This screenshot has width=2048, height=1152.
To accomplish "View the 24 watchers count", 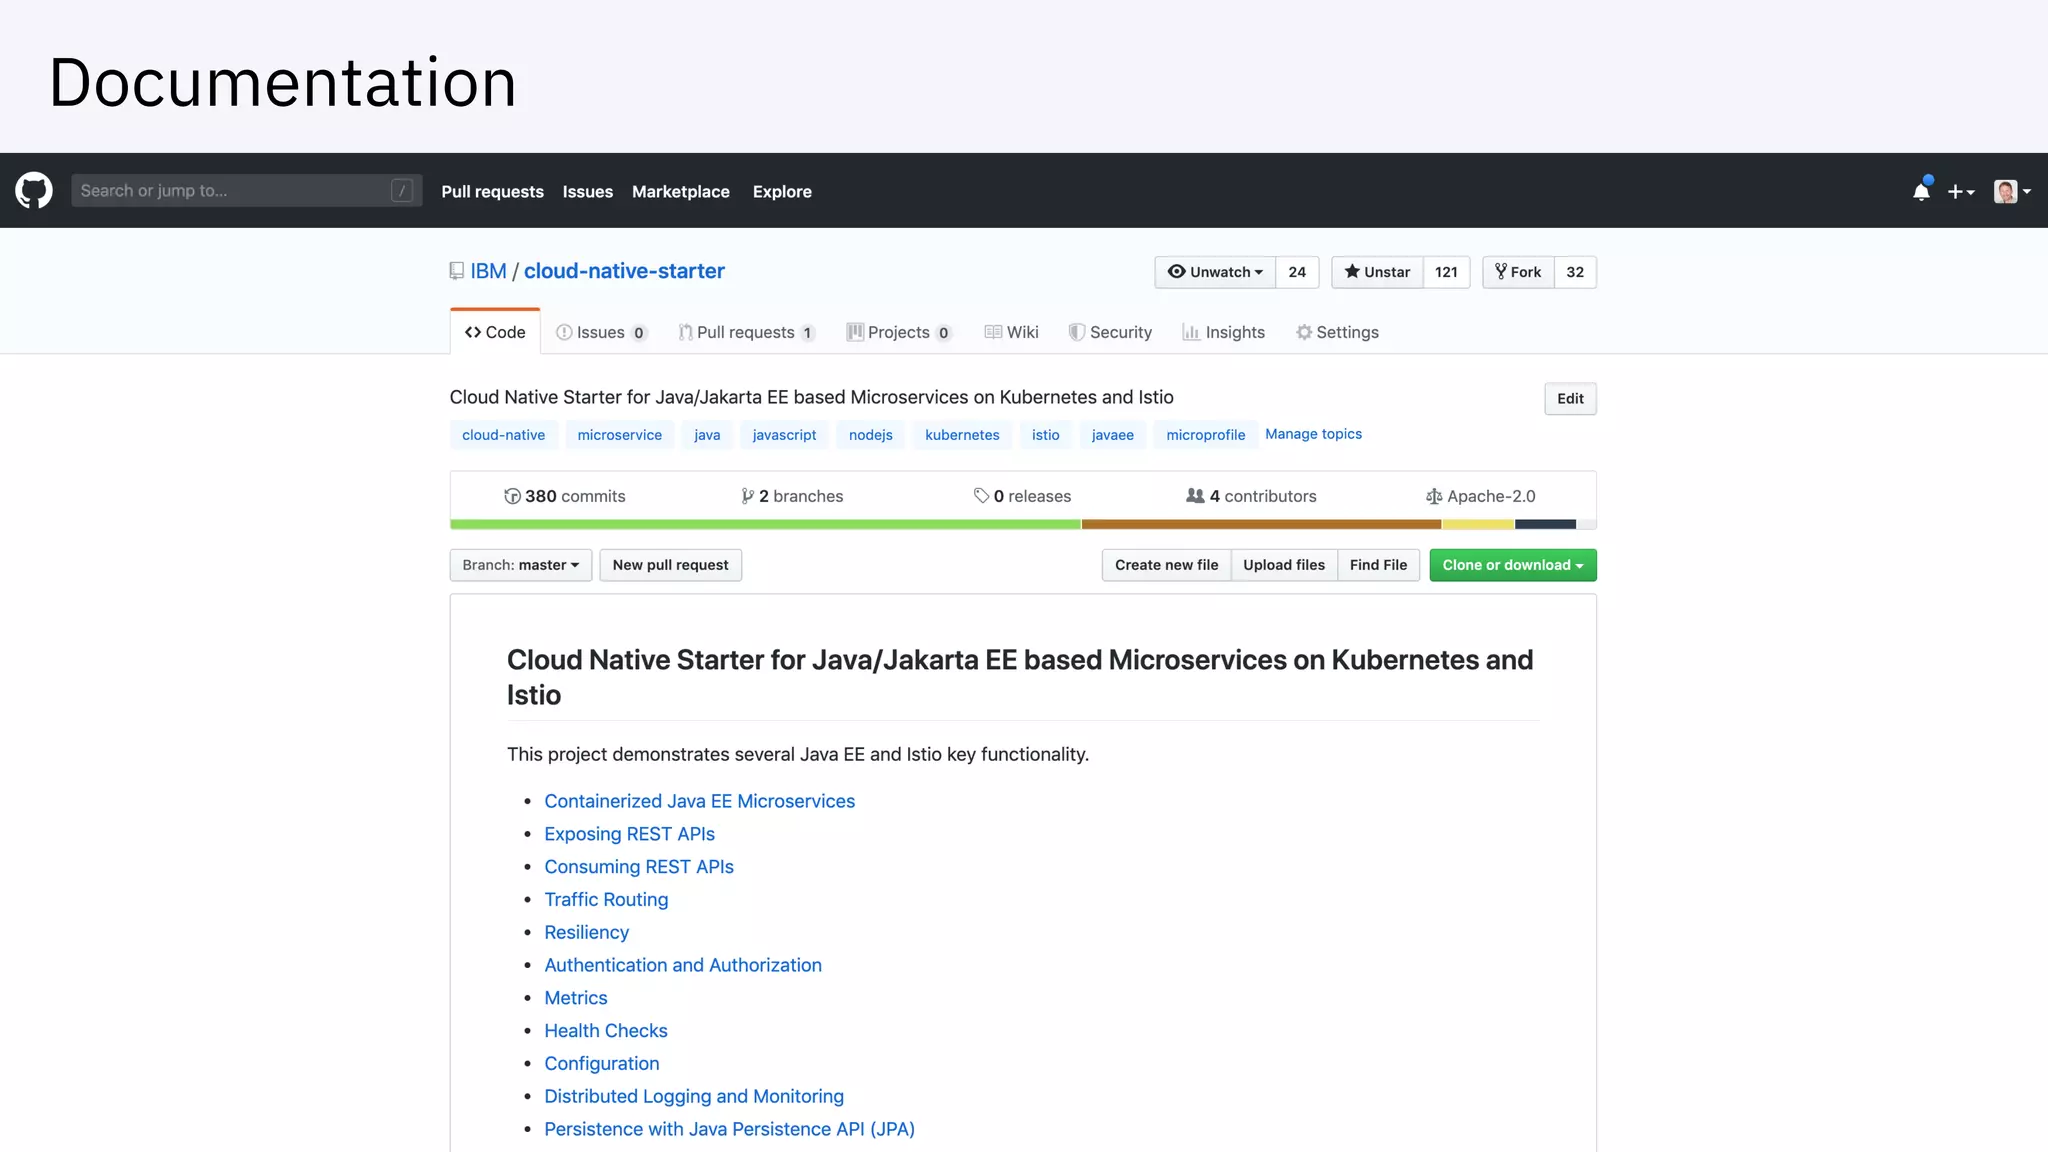I will pyautogui.click(x=1297, y=272).
